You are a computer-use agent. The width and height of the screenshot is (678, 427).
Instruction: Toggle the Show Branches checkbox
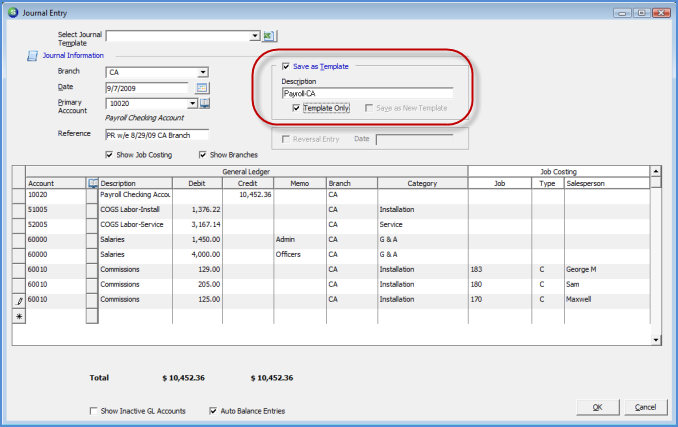coord(202,155)
